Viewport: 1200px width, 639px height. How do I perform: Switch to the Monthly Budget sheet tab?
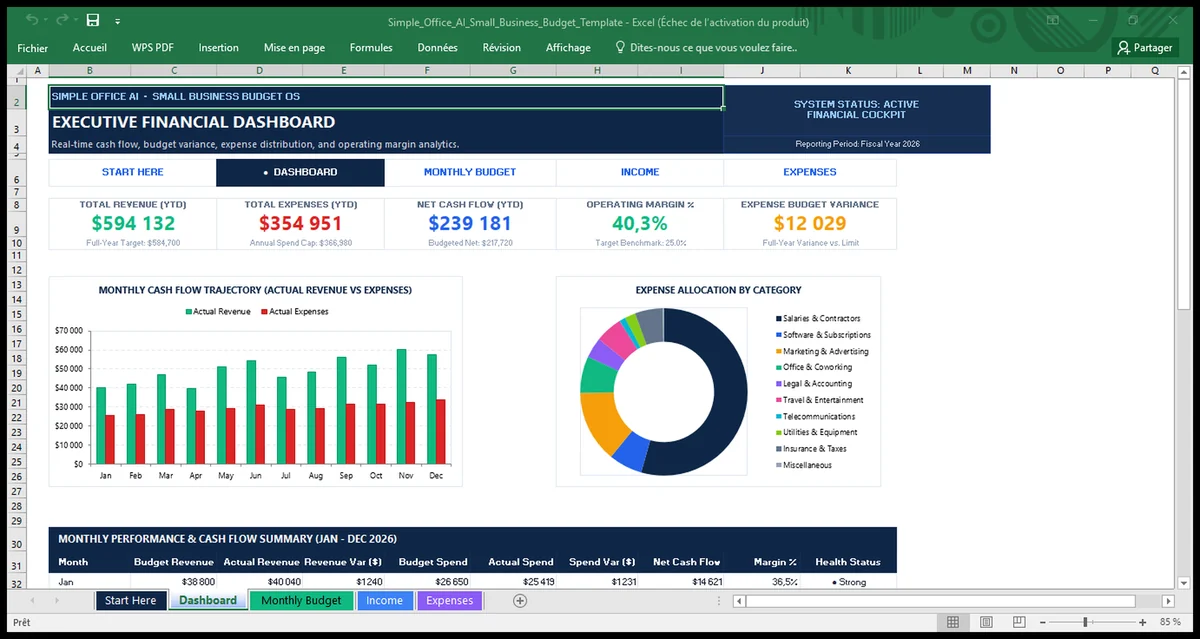click(301, 600)
